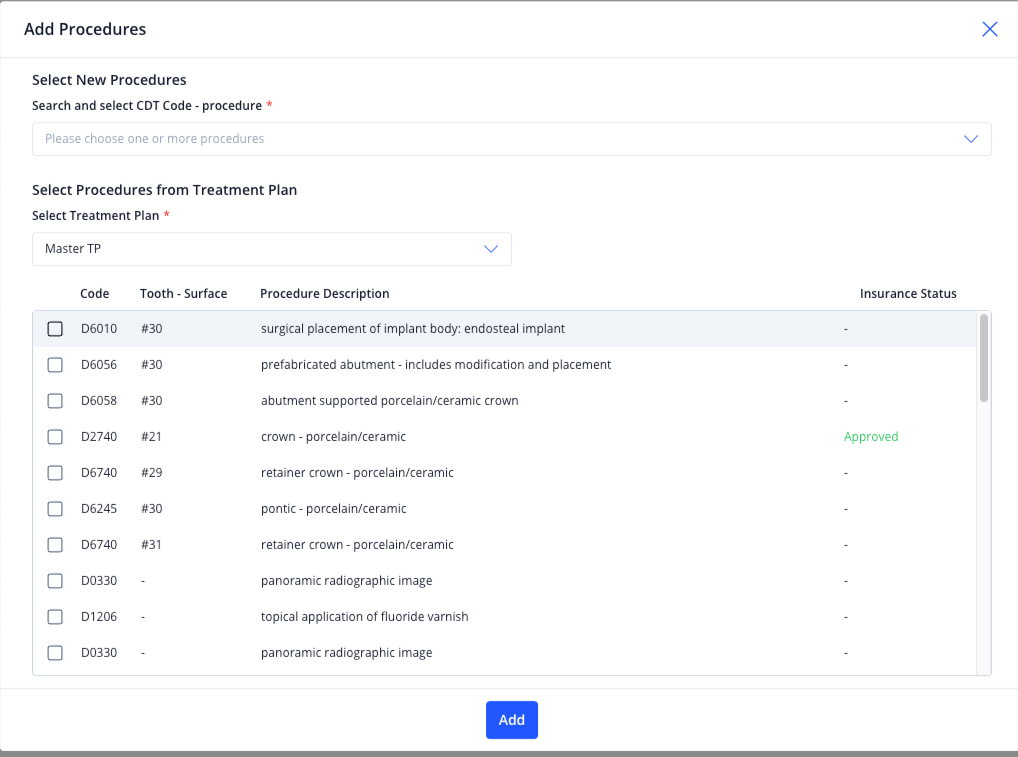Click the chevron of the procedures search field
Viewport: 1018px width, 757px height.
[971, 139]
